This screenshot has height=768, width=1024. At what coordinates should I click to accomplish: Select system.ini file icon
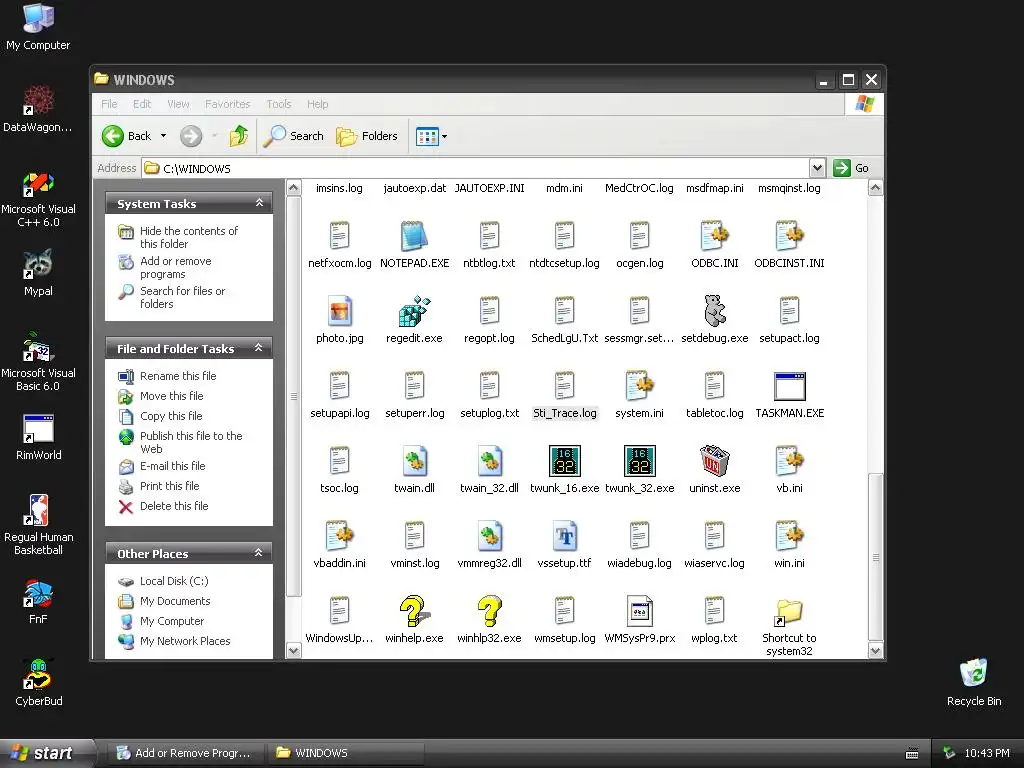coord(639,386)
